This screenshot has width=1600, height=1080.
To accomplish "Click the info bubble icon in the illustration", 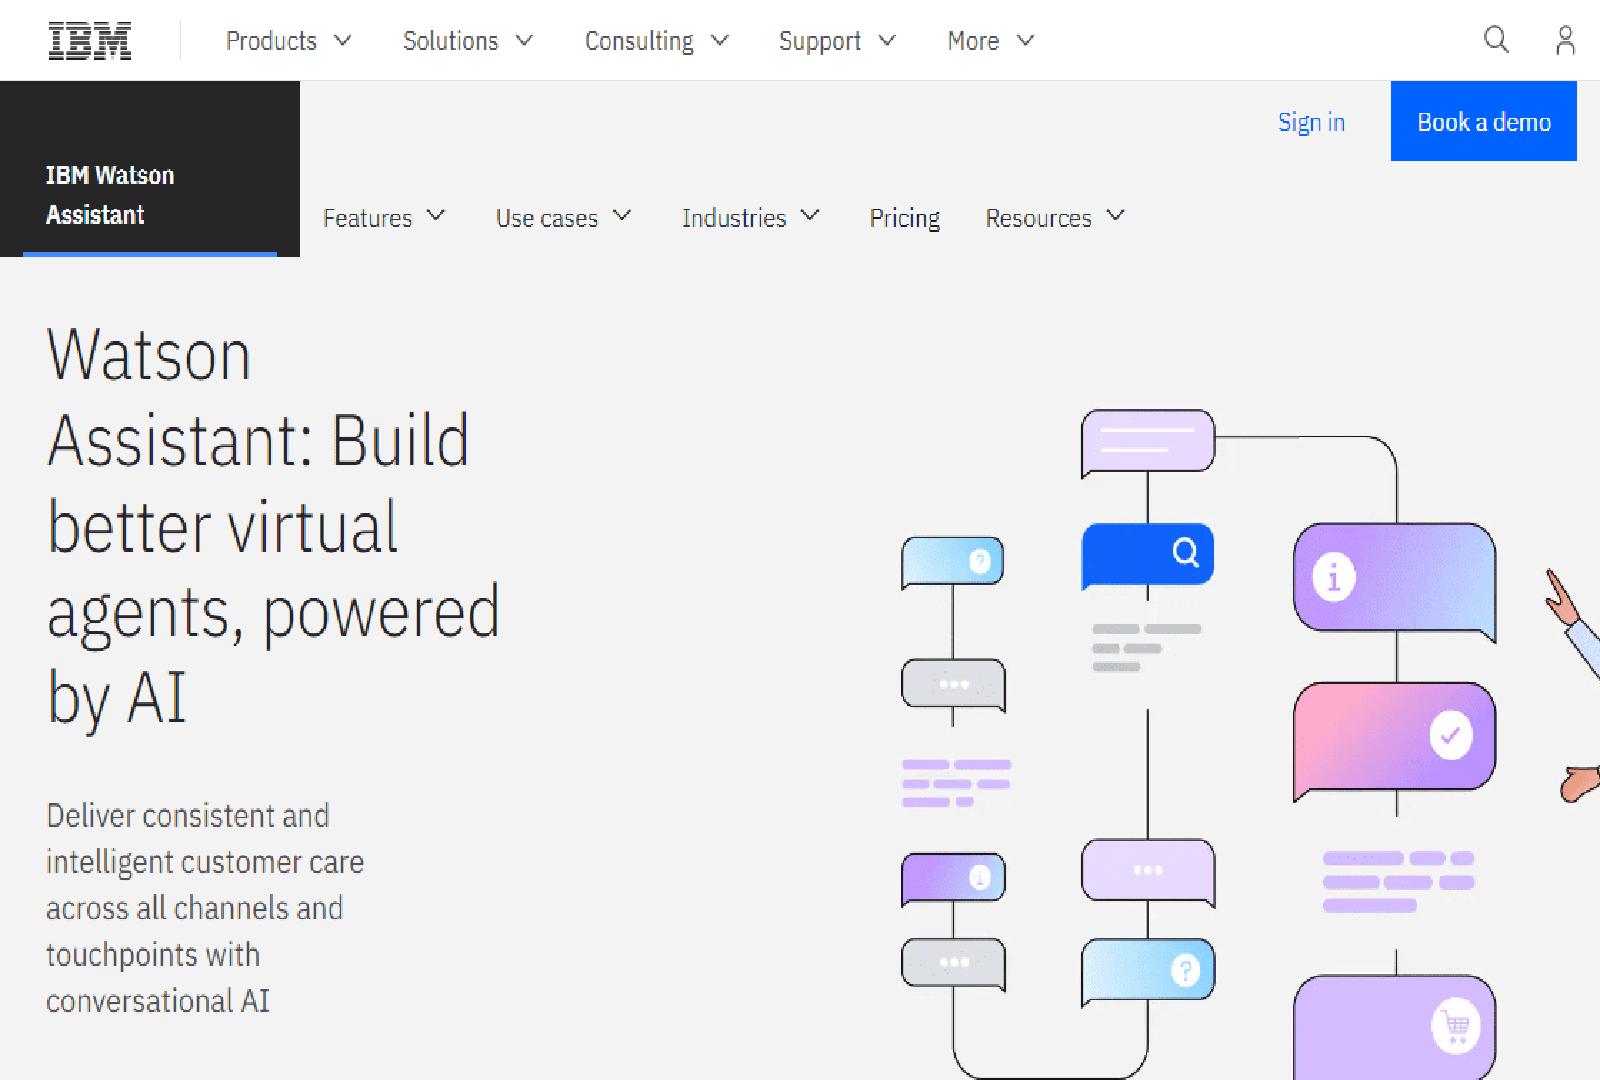I will tap(1332, 576).
